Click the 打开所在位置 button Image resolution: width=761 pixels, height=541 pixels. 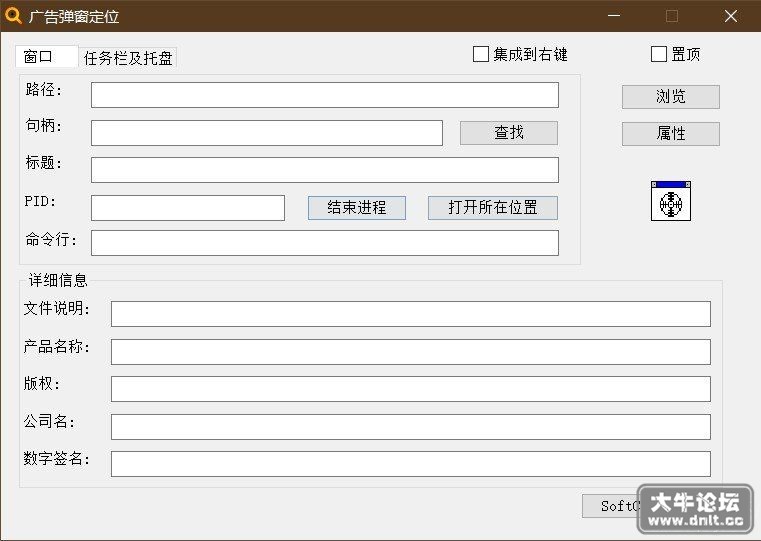coord(493,208)
